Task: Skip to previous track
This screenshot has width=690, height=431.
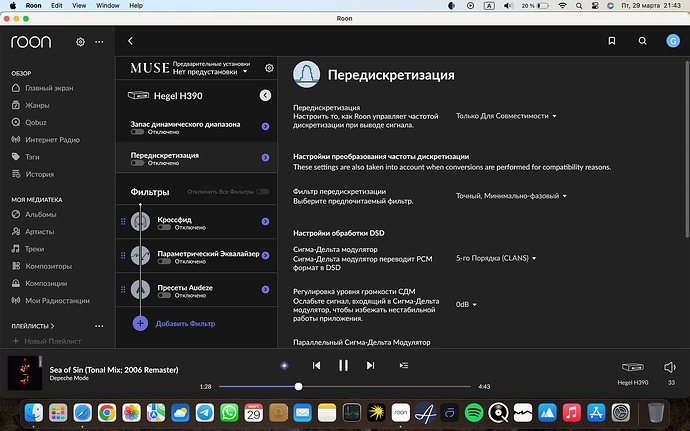Action: tap(316, 365)
